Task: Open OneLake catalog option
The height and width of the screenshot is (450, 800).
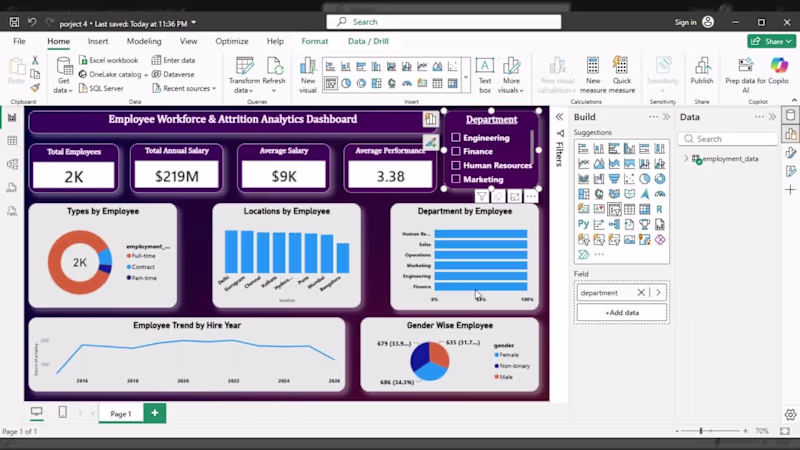Action: 113,74
